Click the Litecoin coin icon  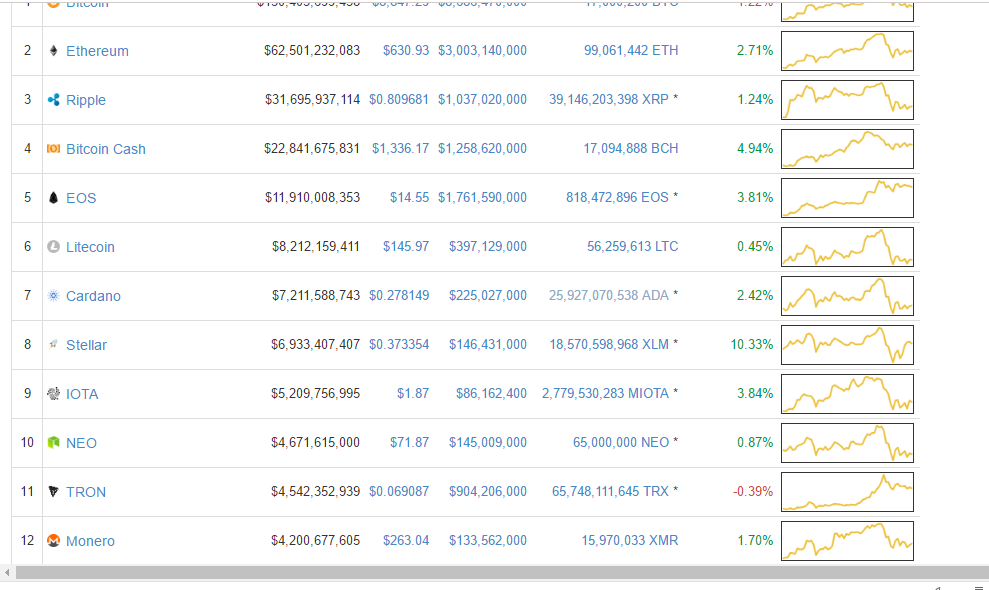point(54,247)
